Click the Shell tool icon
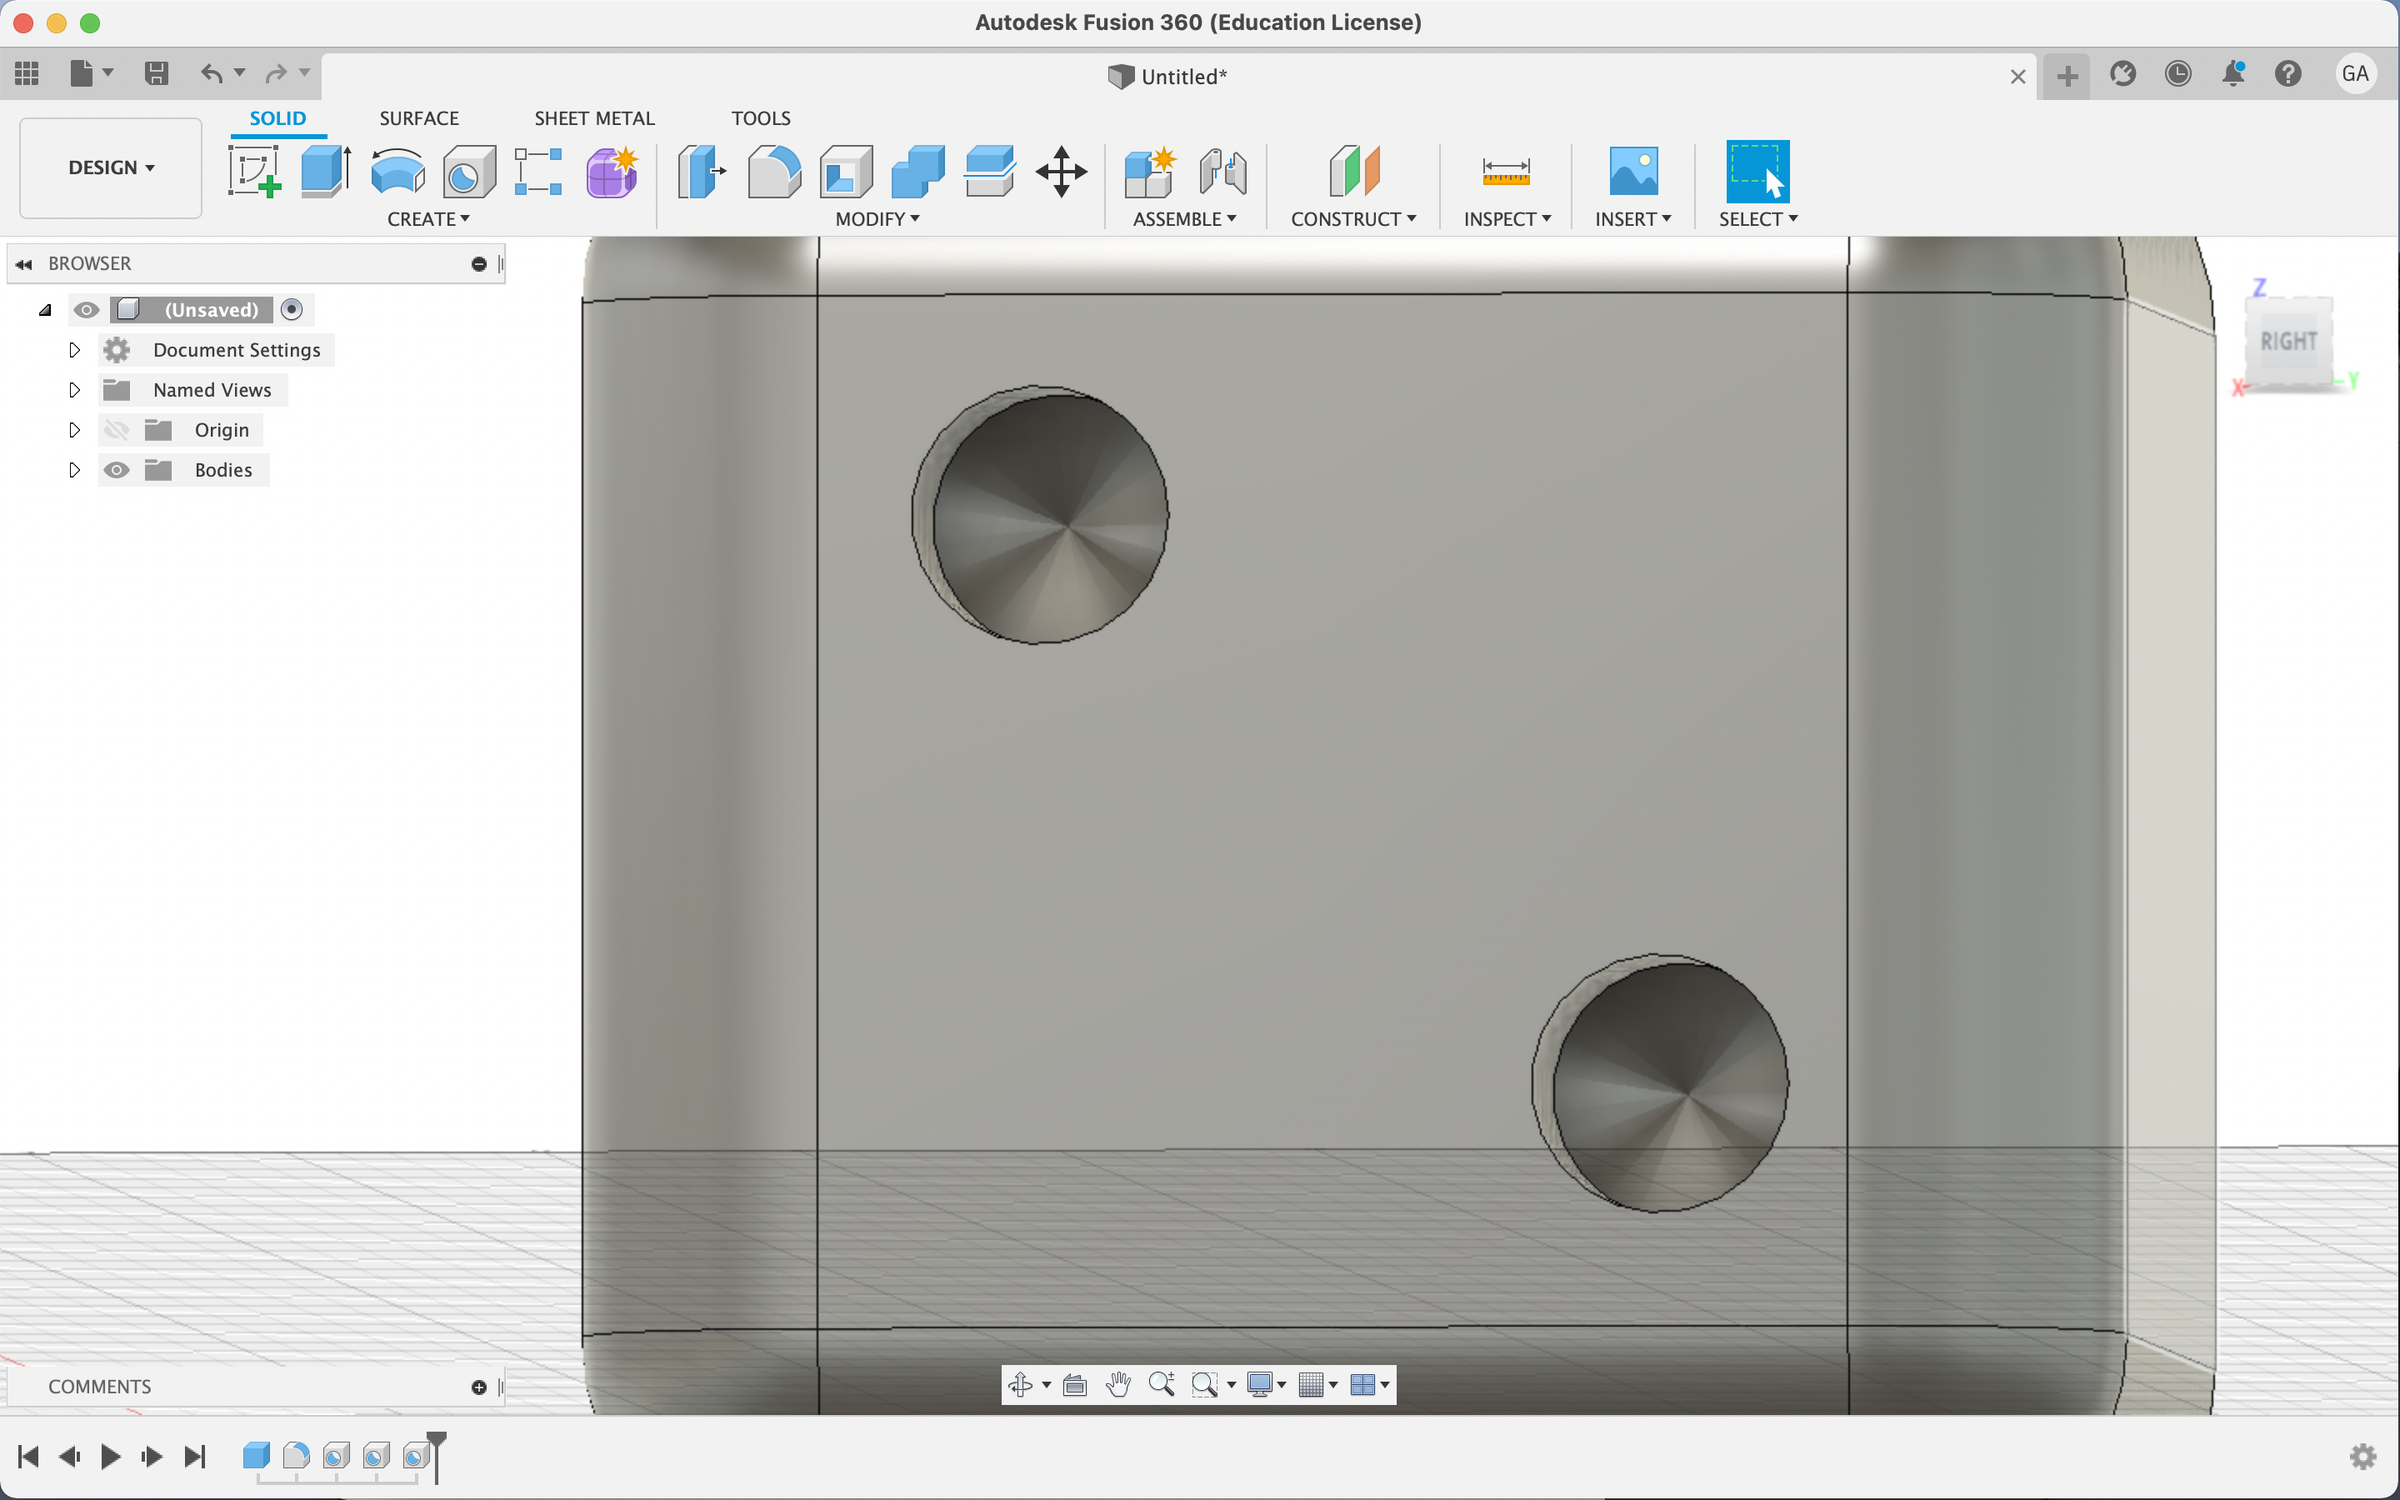This screenshot has width=2400, height=1500. tap(846, 170)
